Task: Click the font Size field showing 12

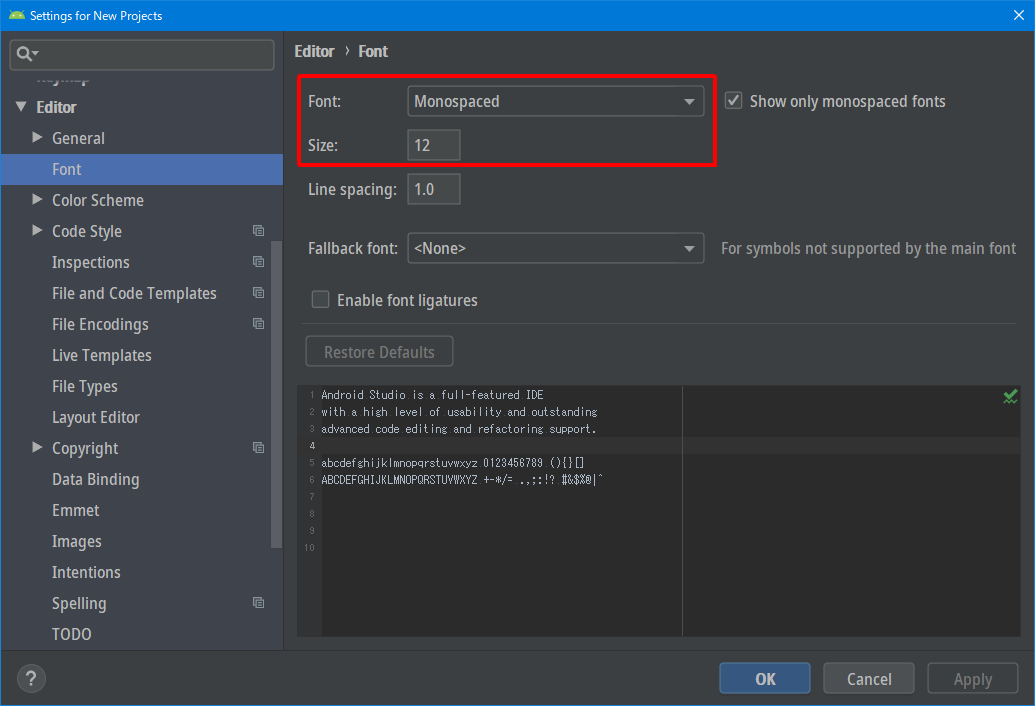Action: pos(434,145)
